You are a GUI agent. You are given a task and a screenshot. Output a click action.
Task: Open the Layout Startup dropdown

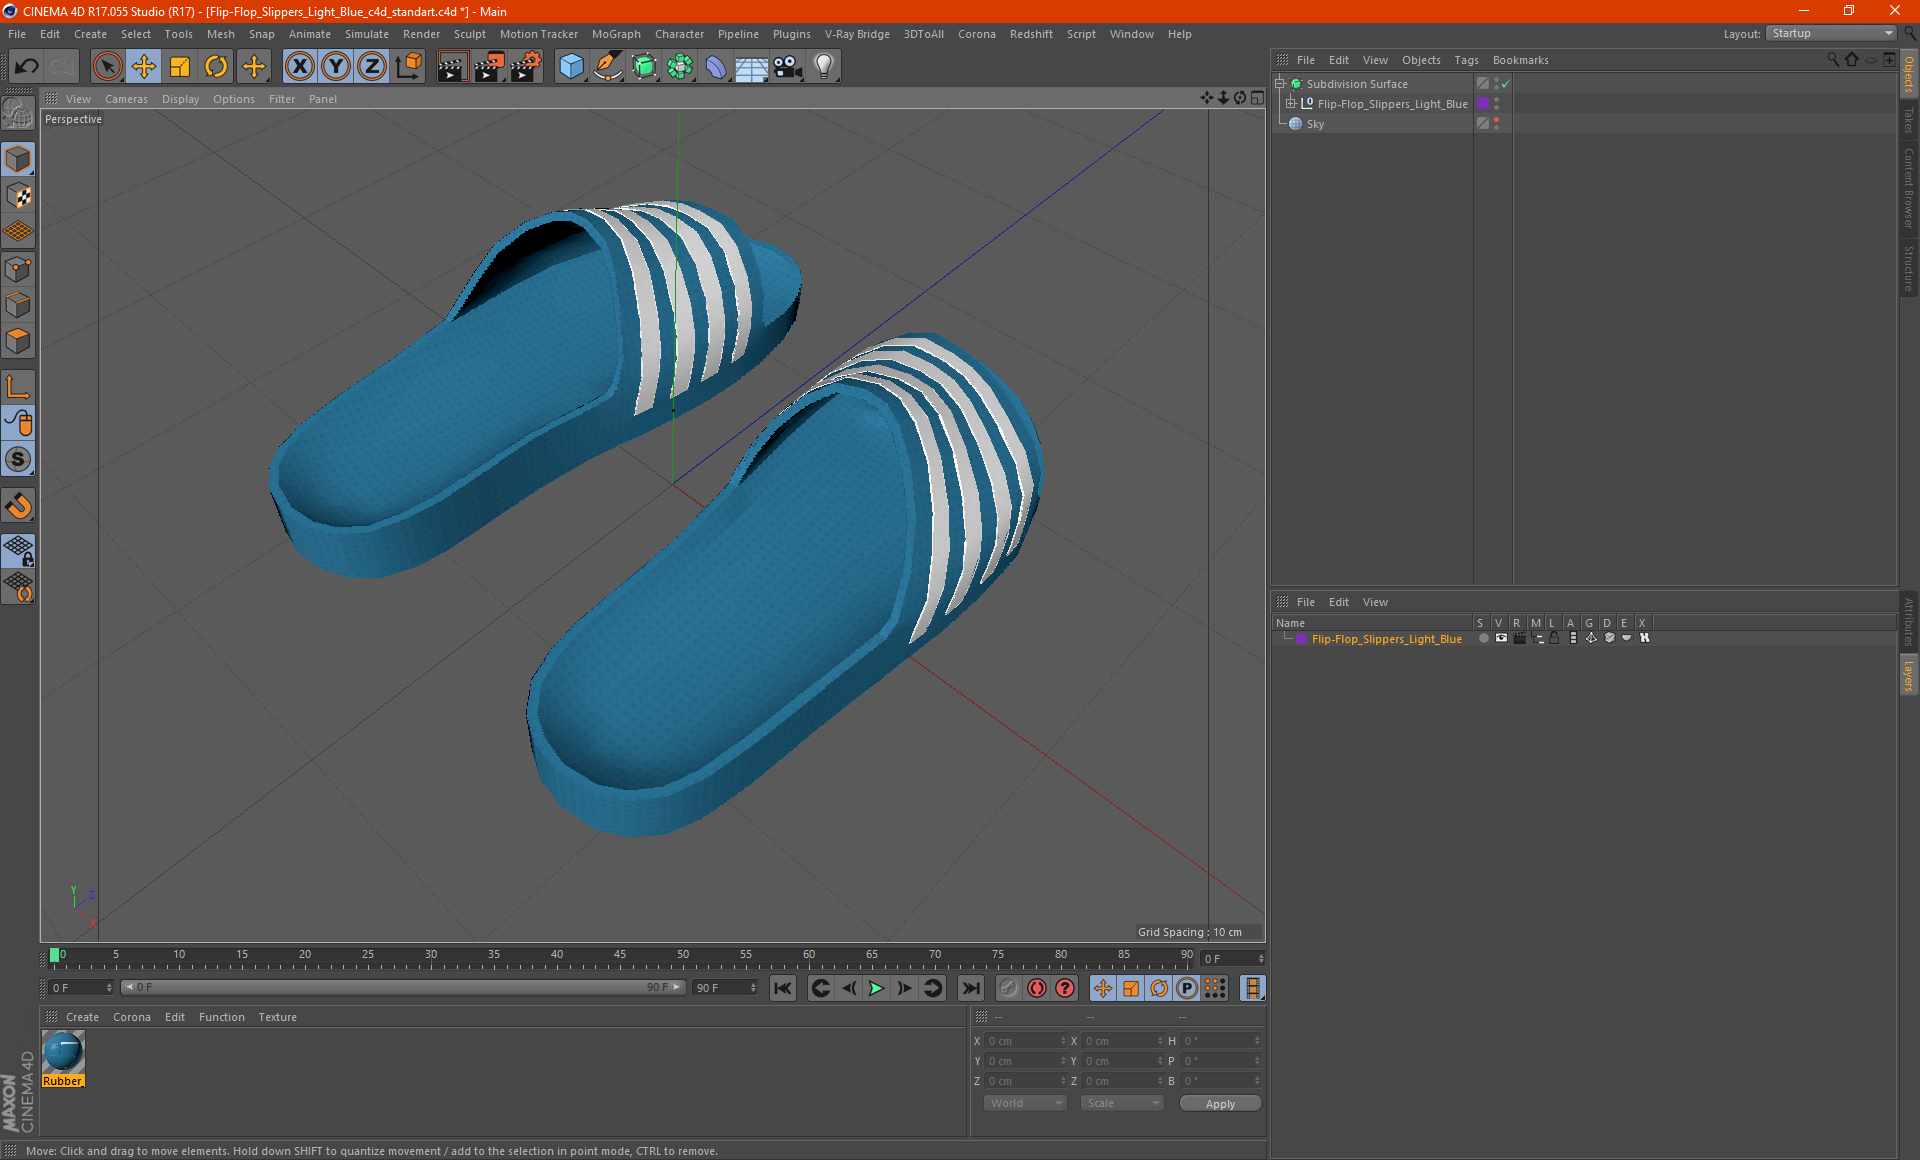point(1831,33)
